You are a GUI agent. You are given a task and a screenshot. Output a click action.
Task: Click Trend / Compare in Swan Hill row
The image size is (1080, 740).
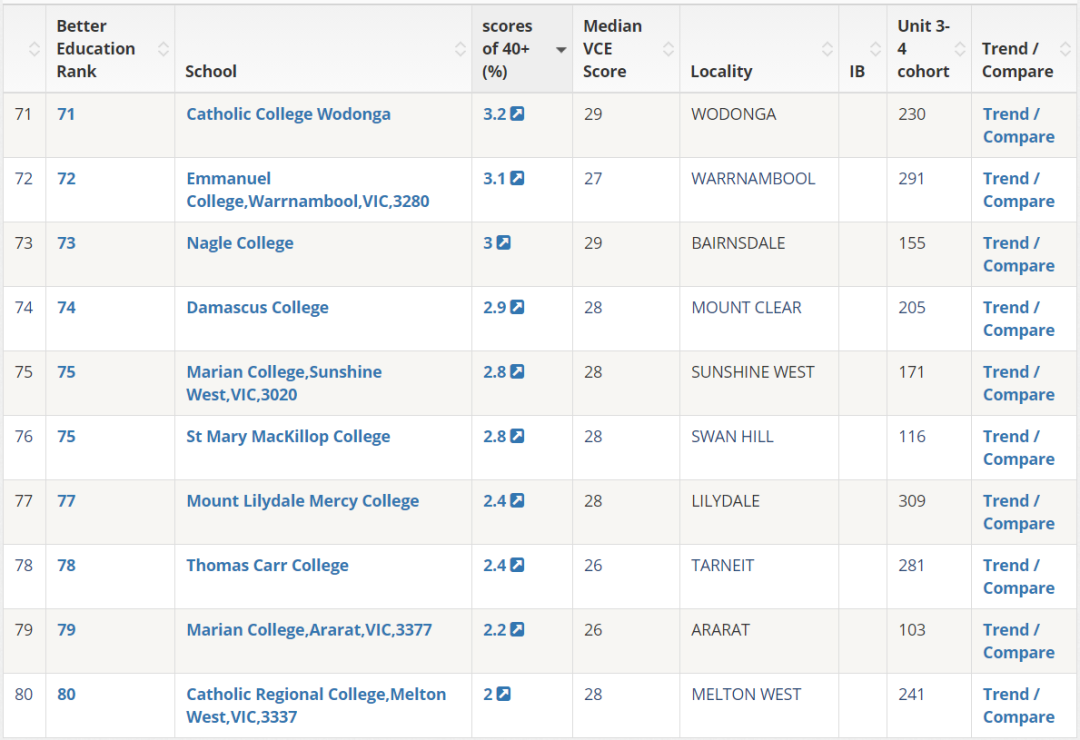[x=1018, y=447]
